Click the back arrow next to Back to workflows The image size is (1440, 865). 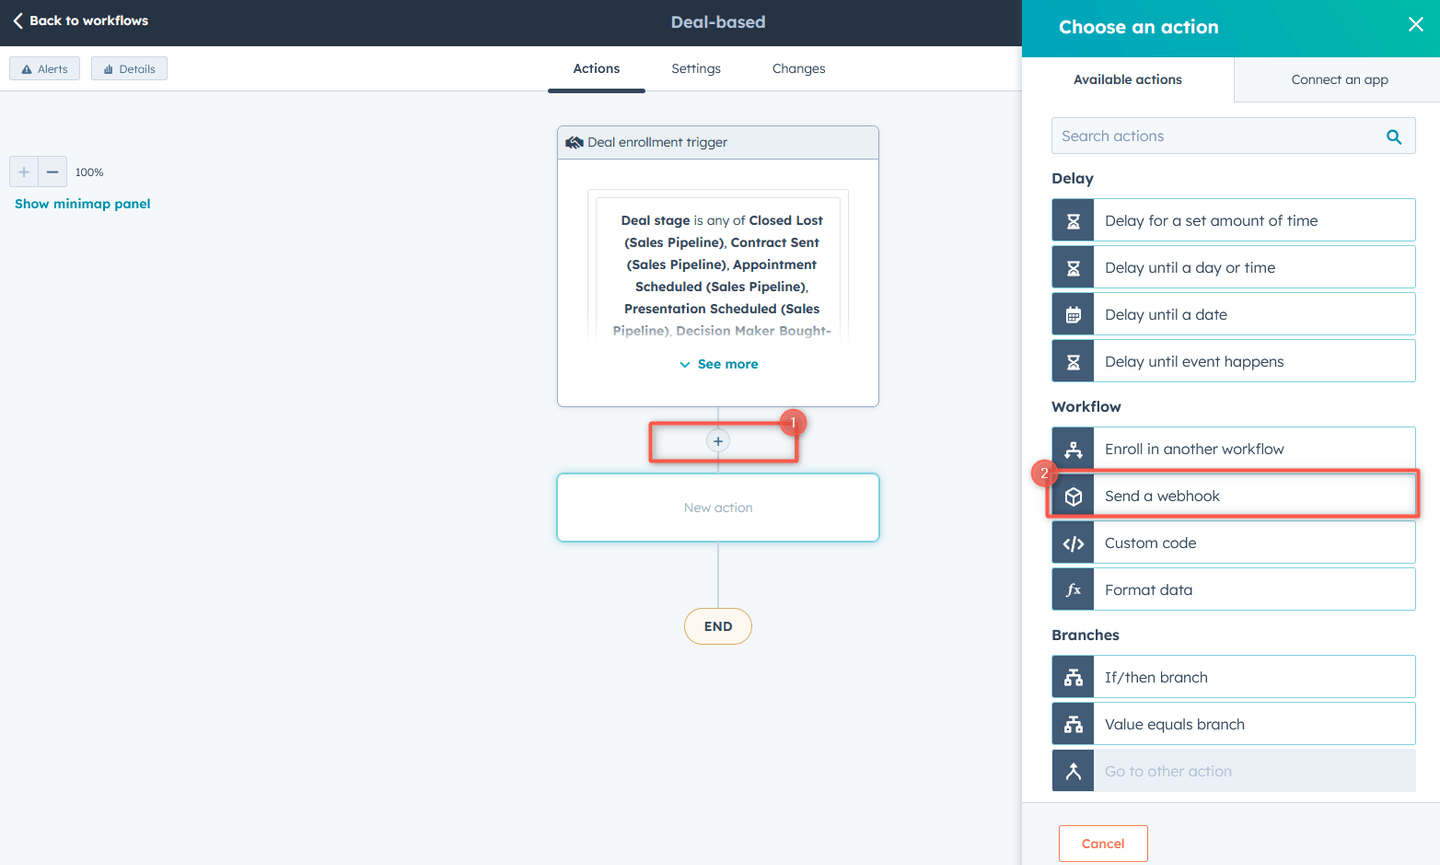pyautogui.click(x=18, y=20)
